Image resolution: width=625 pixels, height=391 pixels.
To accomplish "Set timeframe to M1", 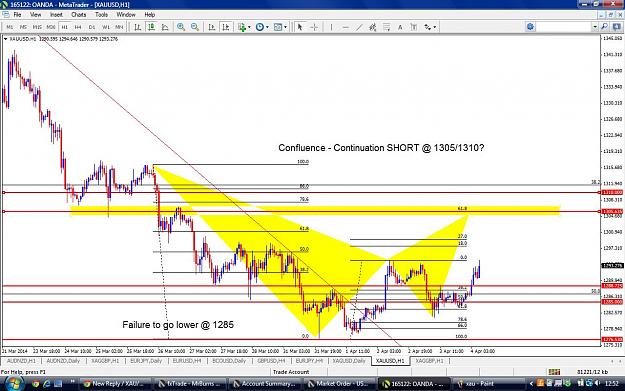I will pyautogui.click(x=10, y=27).
